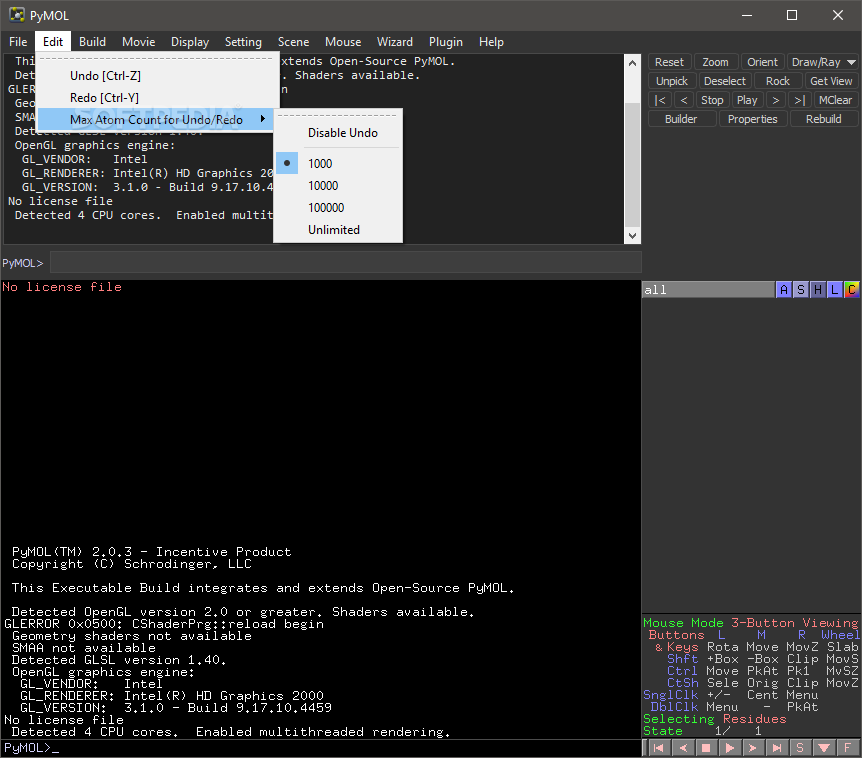The image size is (862, 758).
Task: Open the Movie menu
Action: 139,42
